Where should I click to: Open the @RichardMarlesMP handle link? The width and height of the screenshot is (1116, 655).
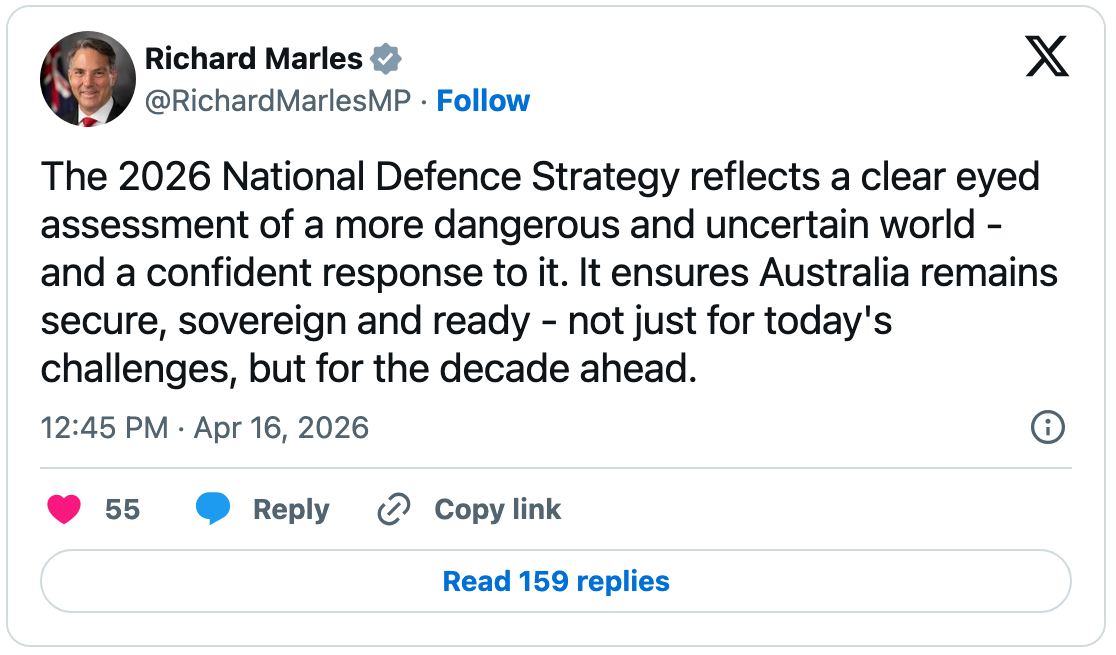tap(278, 101)
